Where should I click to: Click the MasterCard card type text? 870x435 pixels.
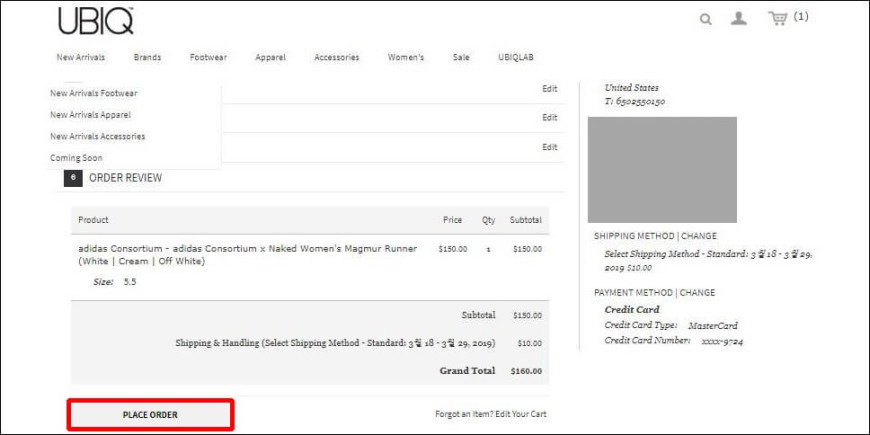(712, 326)
